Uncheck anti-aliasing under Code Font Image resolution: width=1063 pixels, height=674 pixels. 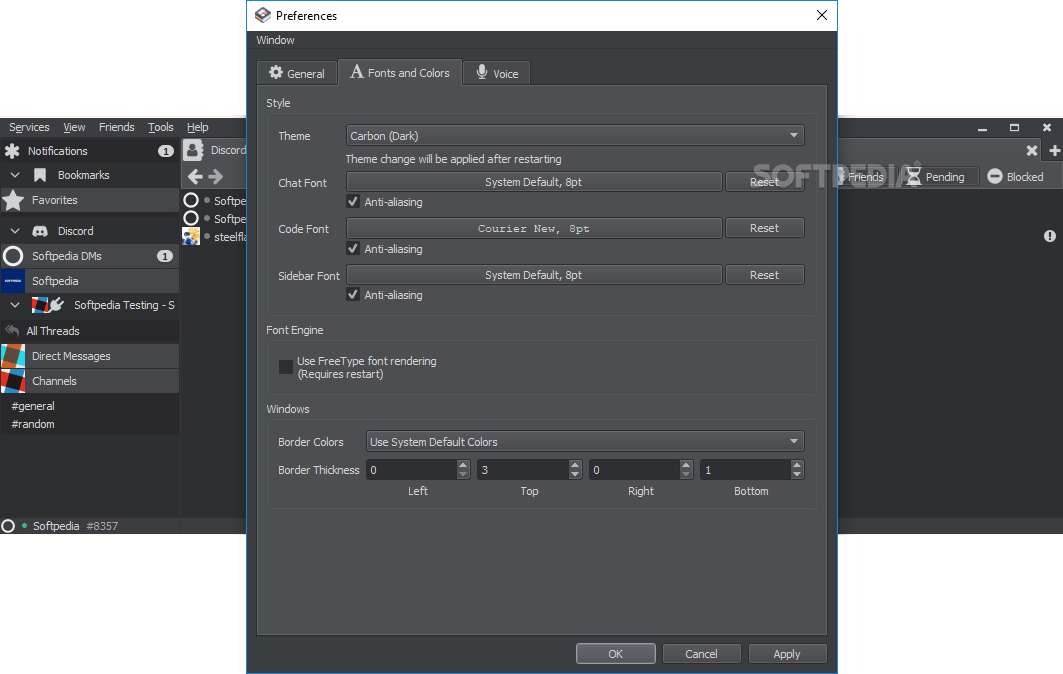(353, 248)
